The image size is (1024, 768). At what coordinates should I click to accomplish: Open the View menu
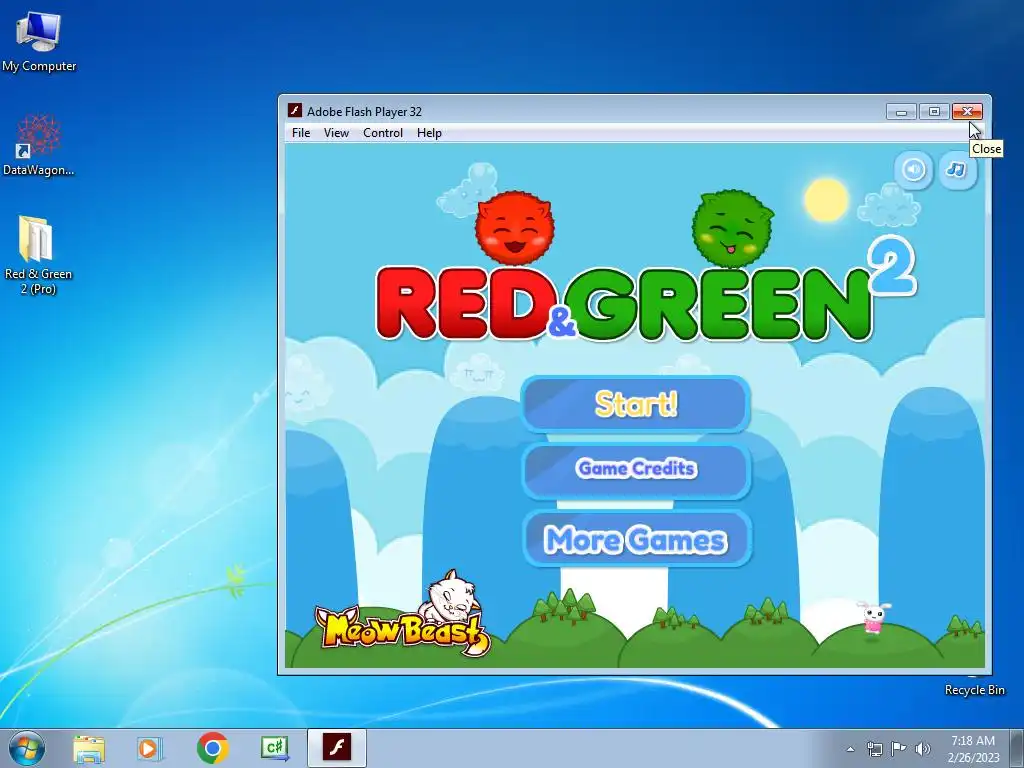(x=336, y=133)
